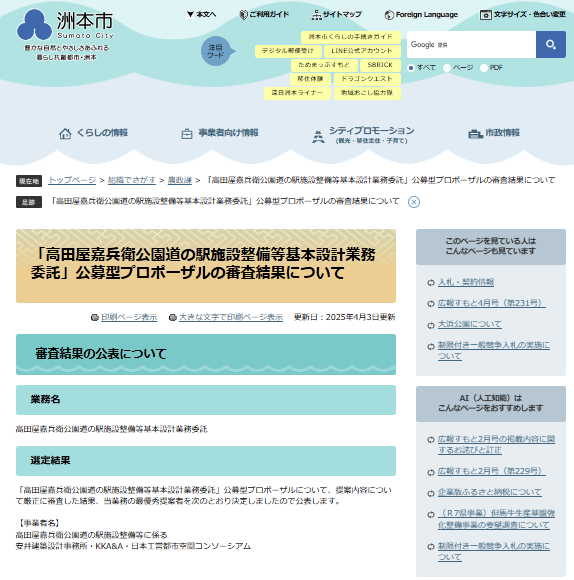
Task: Click the Google search input field
Action: (x=471, y=45)
